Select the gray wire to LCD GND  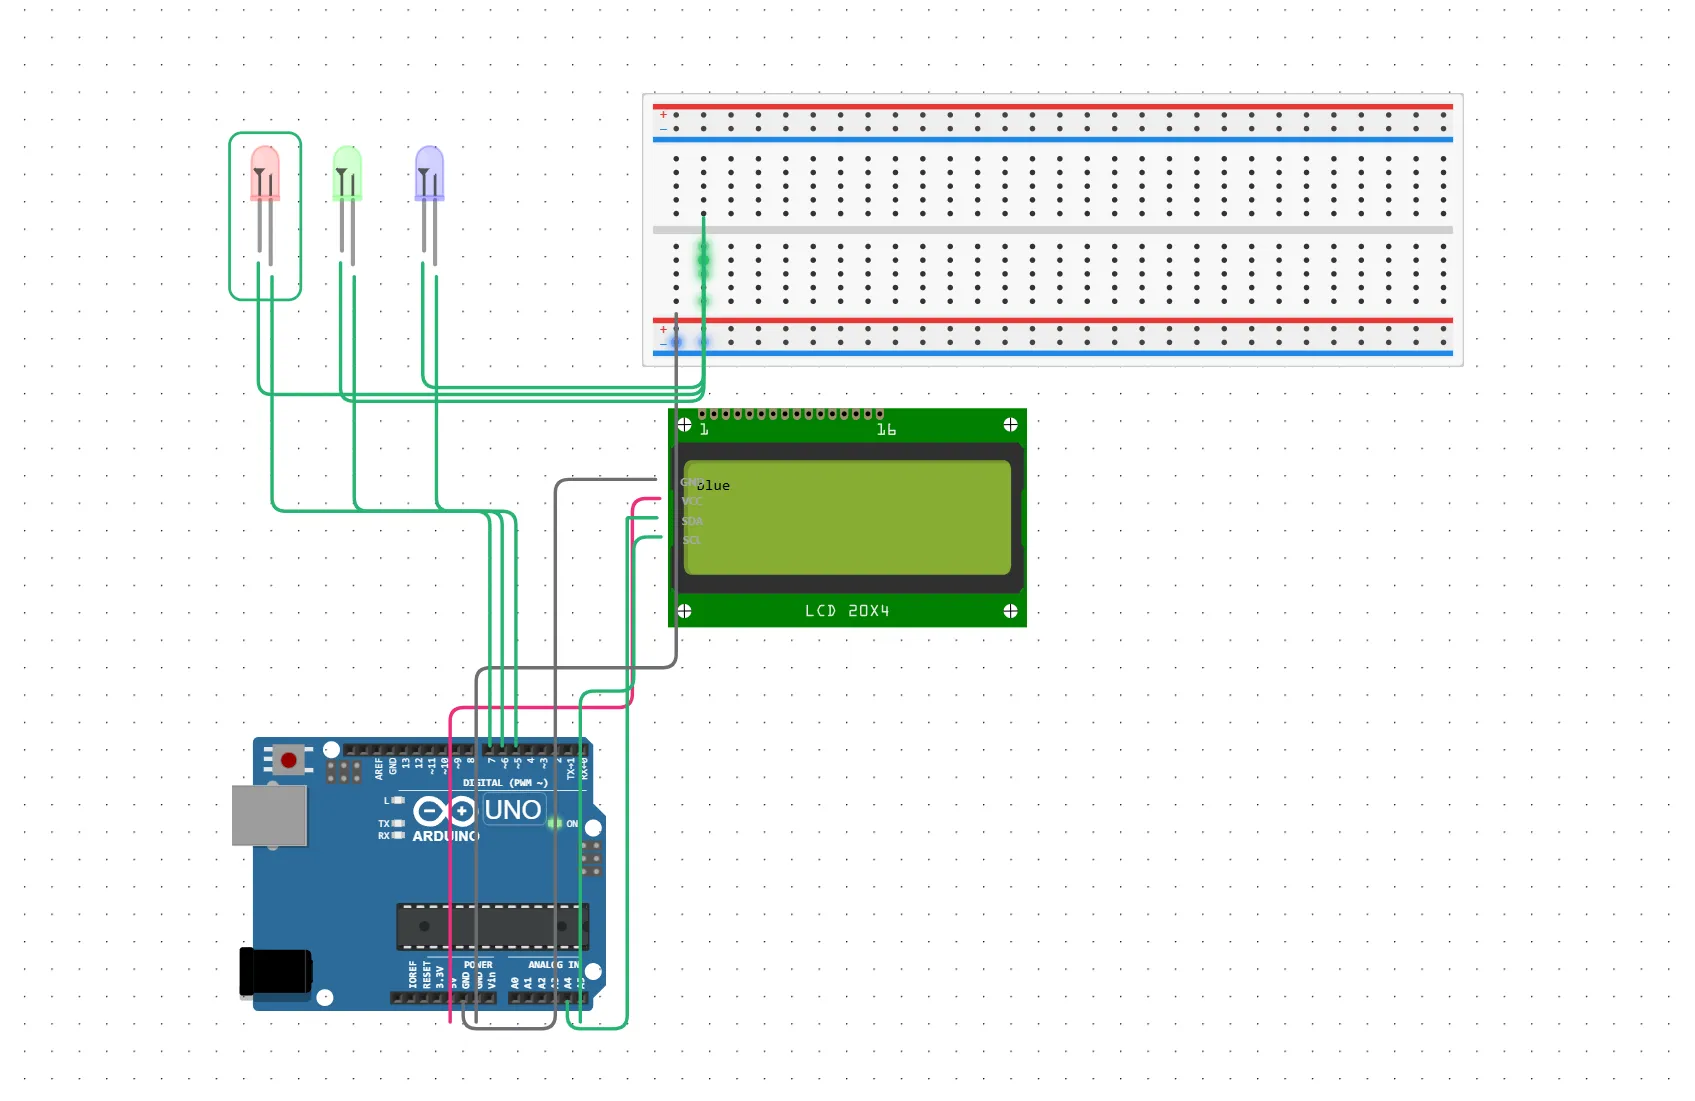[x=605, y=480]
